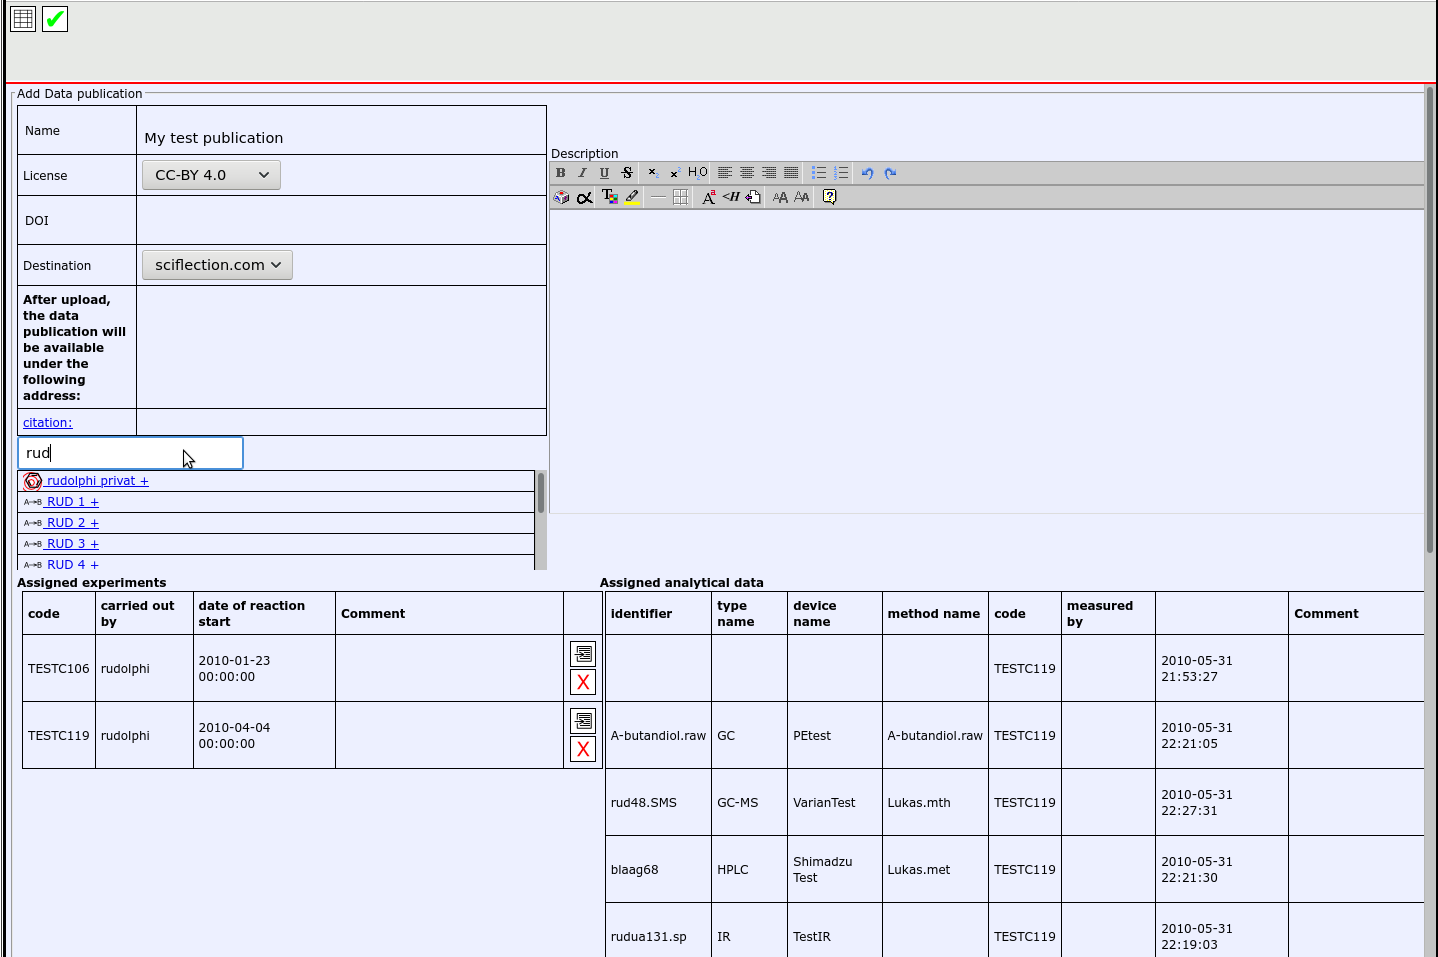Click the H2O chemical formula icon
The height and width of the screenshot is (957, 1438).
[698, 173]
